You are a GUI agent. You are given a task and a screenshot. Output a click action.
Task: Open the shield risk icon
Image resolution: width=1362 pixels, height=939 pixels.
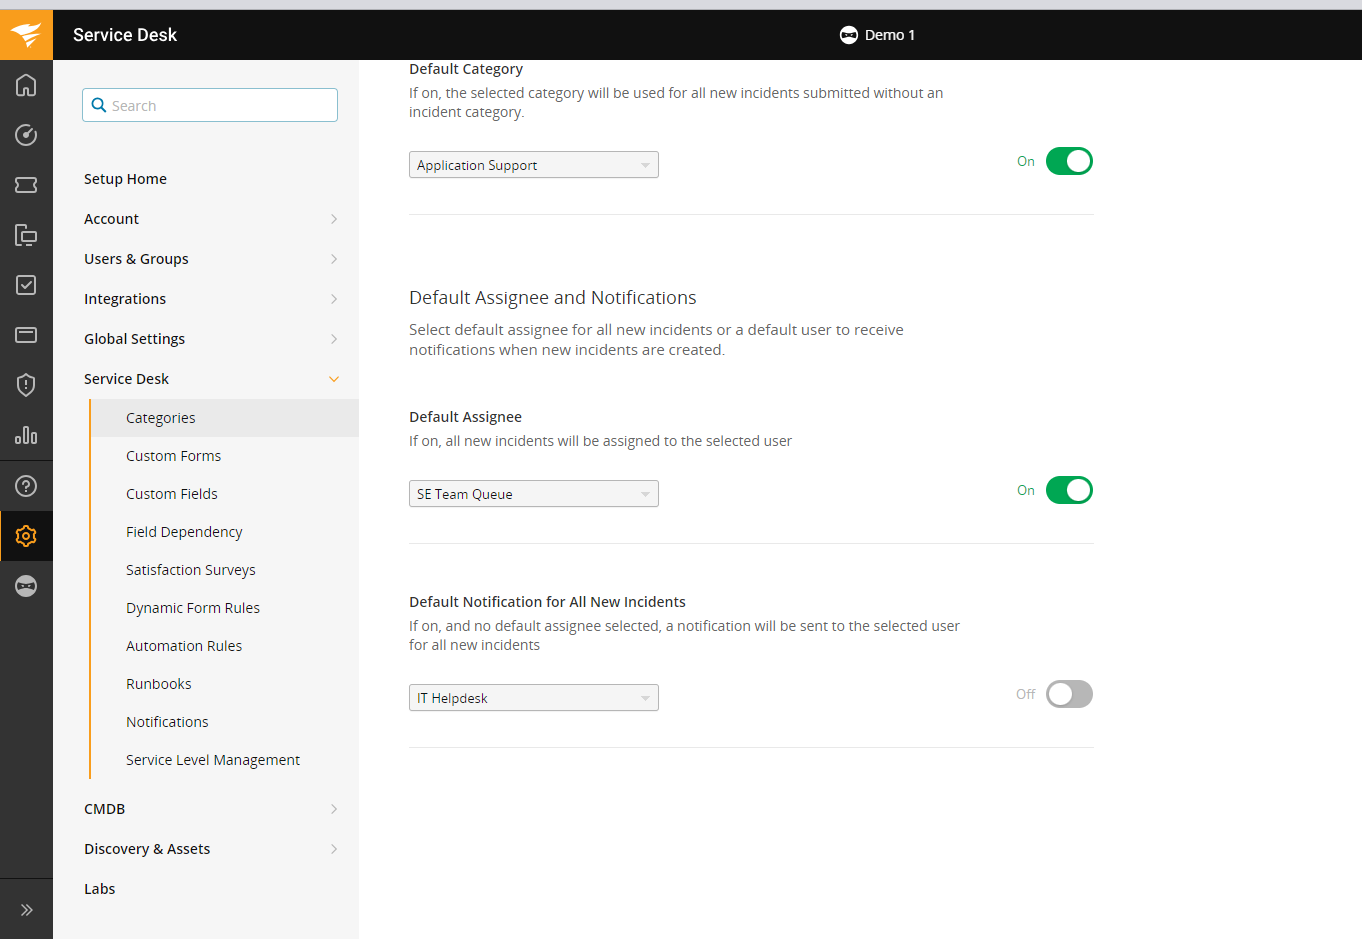26,385
